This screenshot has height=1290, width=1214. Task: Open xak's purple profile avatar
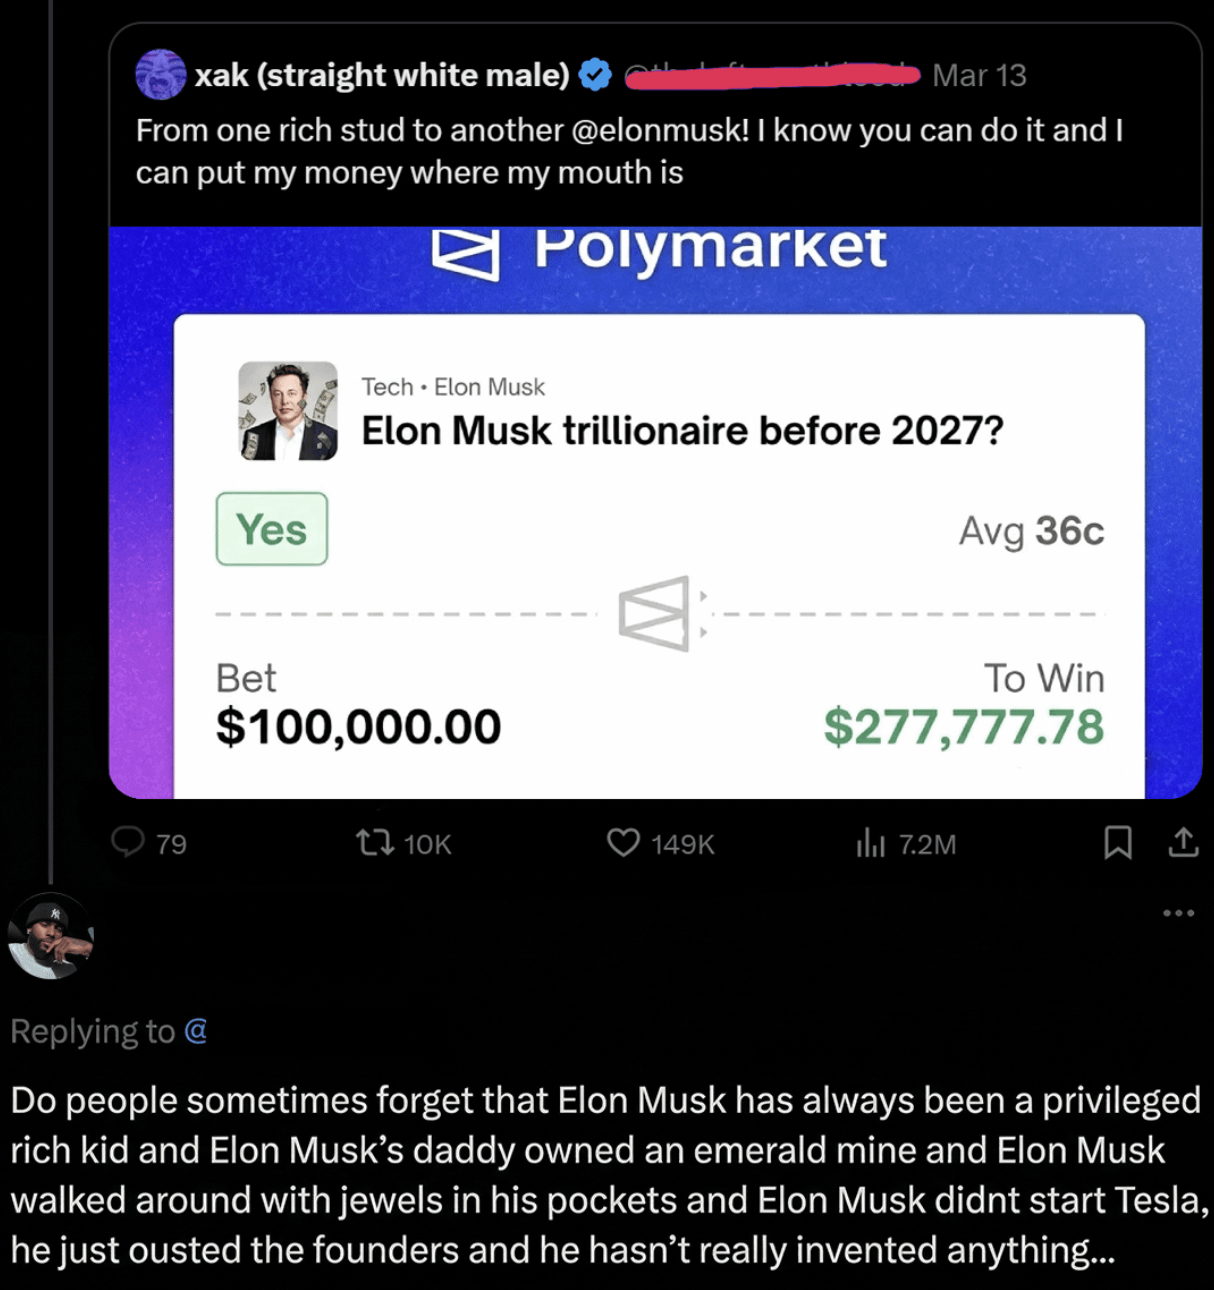point(161,75)
